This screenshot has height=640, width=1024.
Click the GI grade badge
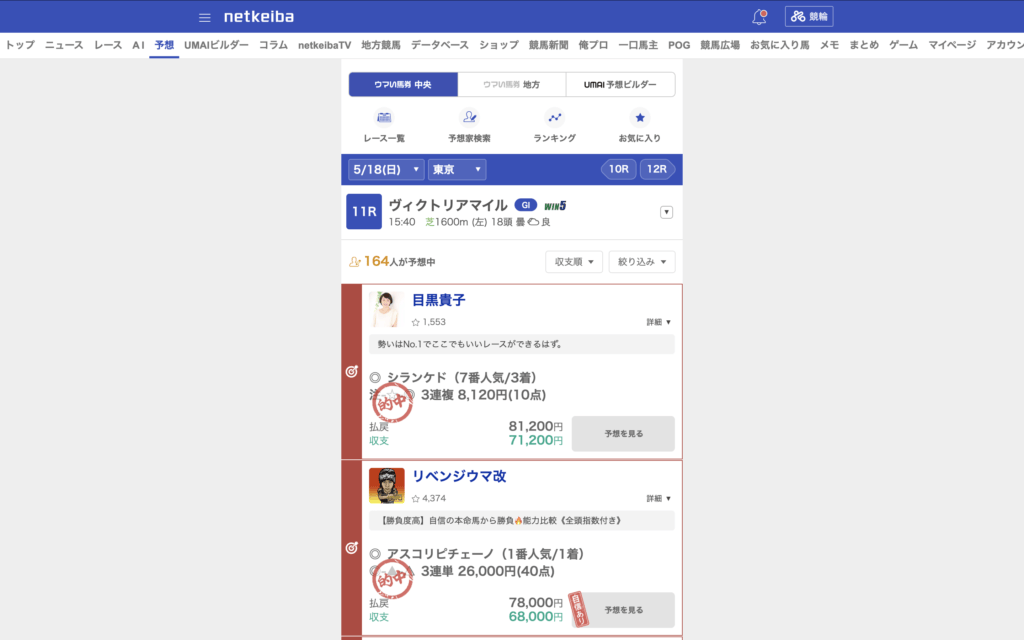point(526,205)
